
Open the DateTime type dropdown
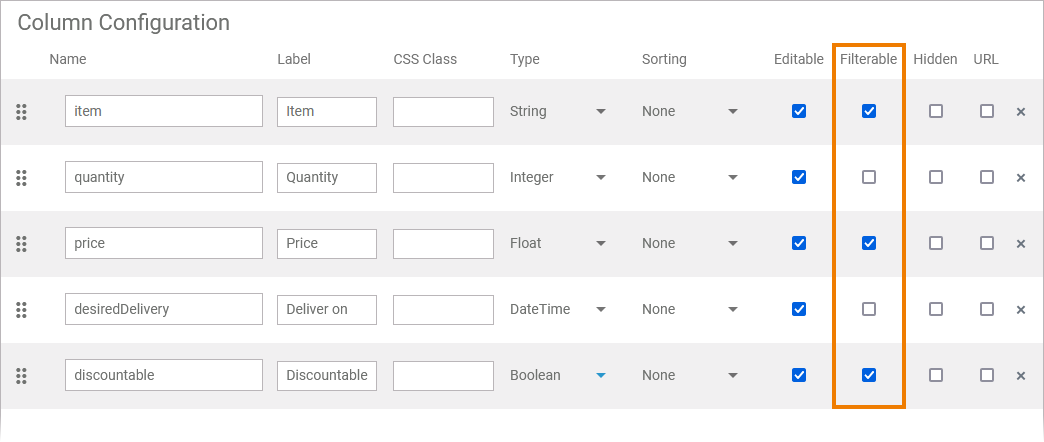point(558,309)
